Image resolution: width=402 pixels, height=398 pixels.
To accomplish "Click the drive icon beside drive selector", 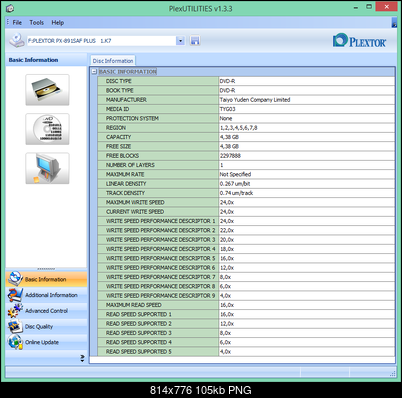I will [x=16, y=41].
